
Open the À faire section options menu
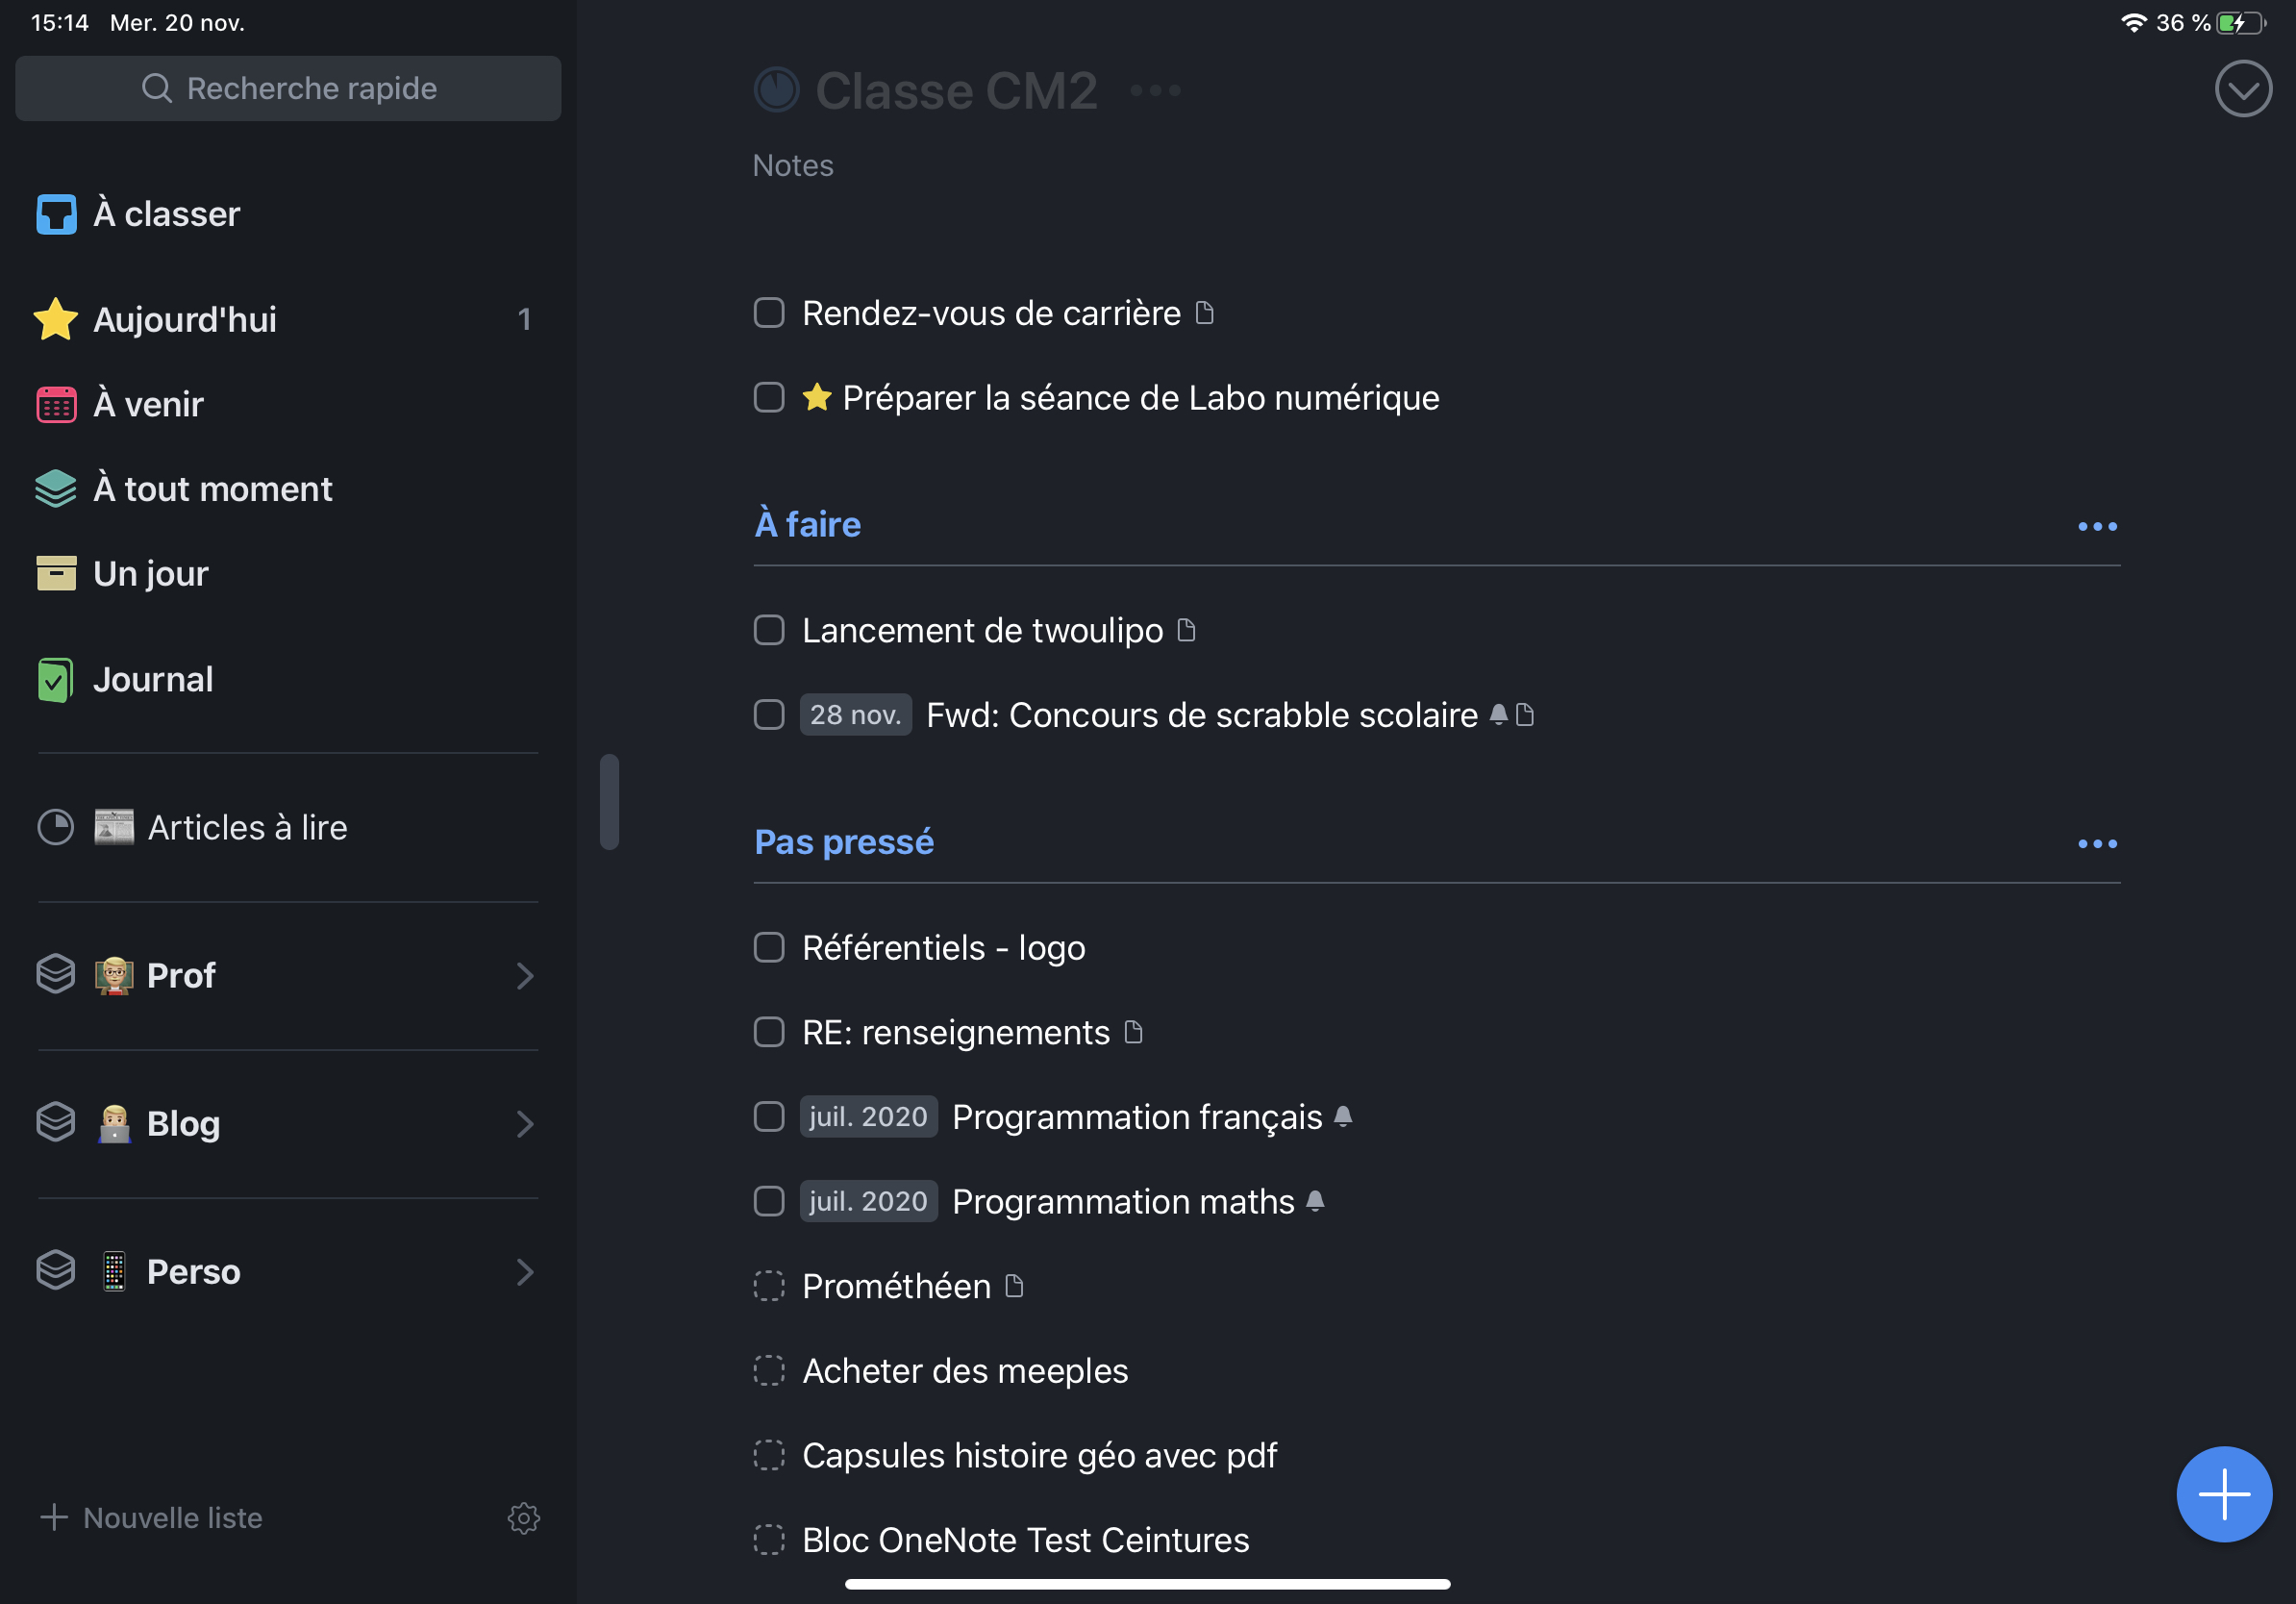pyautogui.click(x=2096, y=527)
